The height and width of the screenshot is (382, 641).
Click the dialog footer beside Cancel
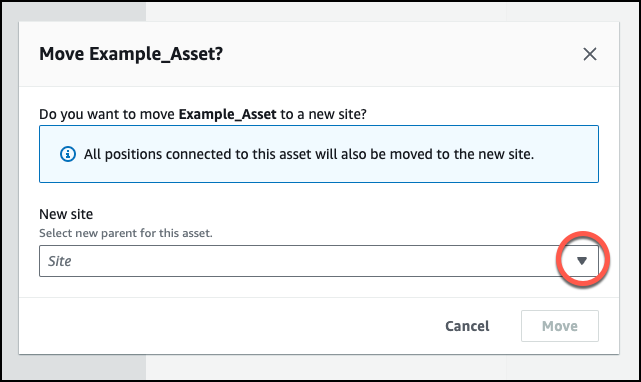229,326
